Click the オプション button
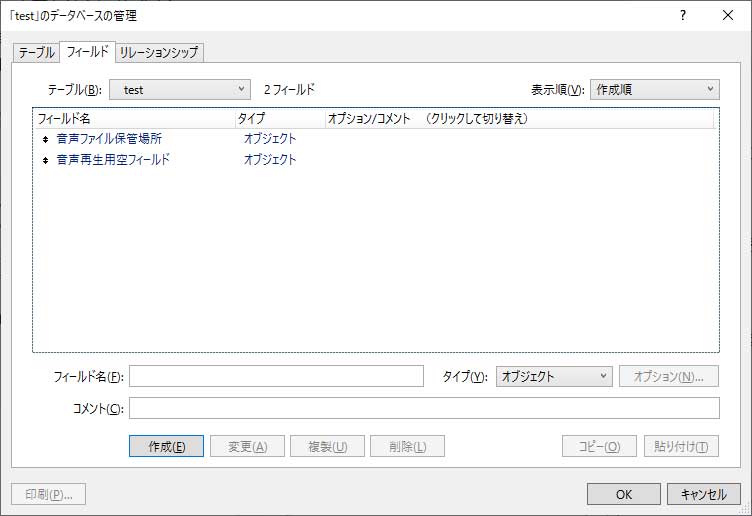Screen dimensions: 752x516 pyautogui.click(x=669, y=376)
